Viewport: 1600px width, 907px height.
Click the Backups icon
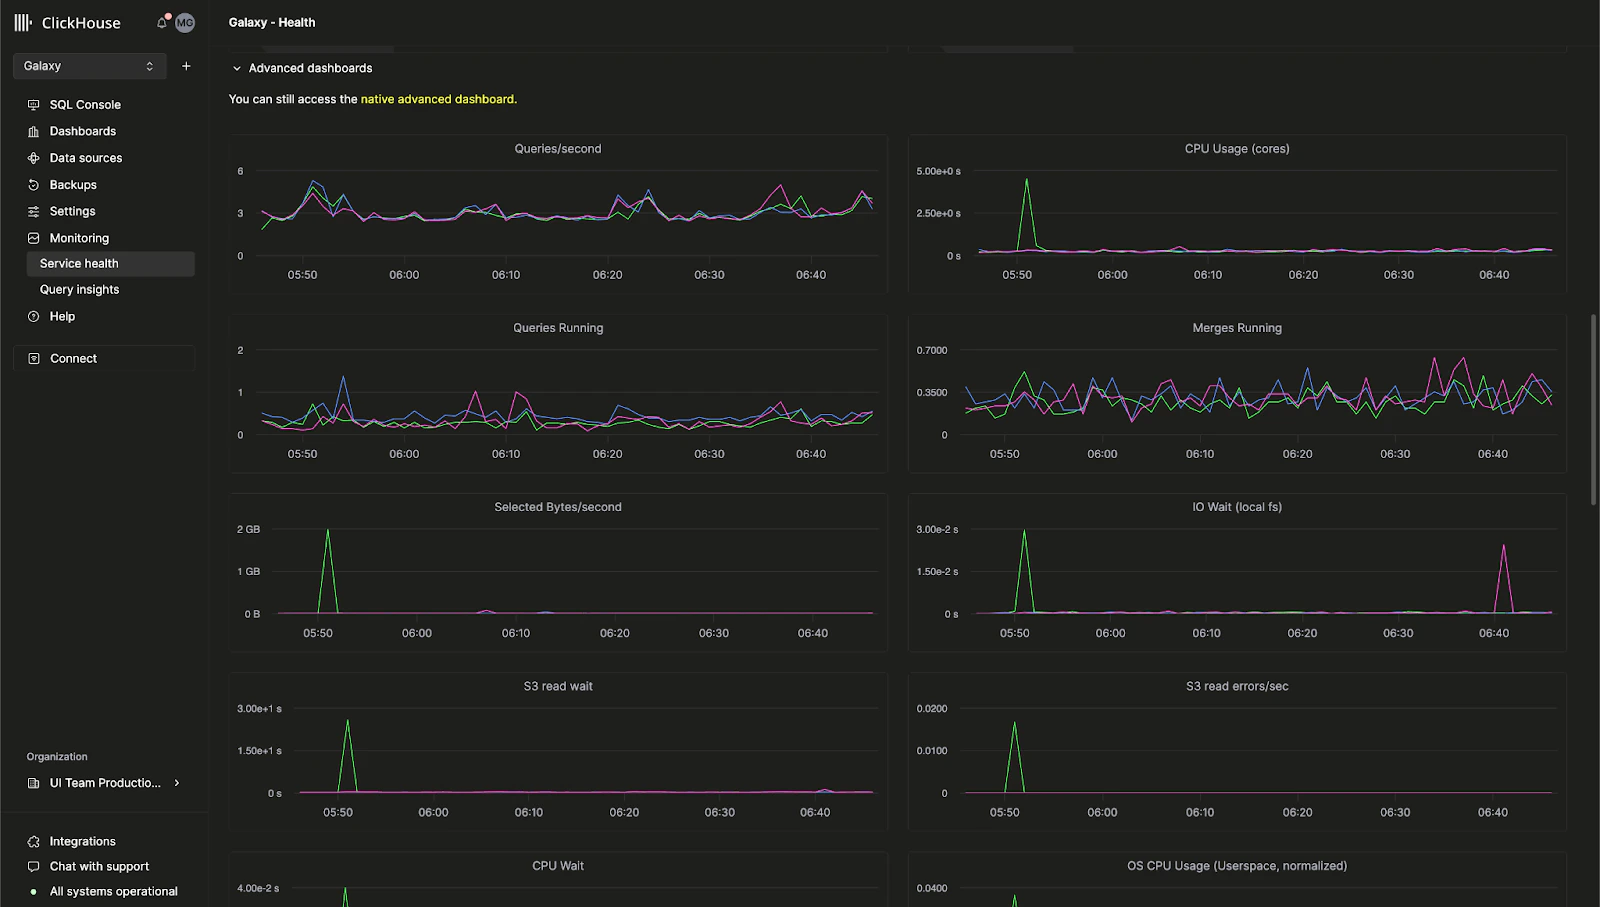34,185
